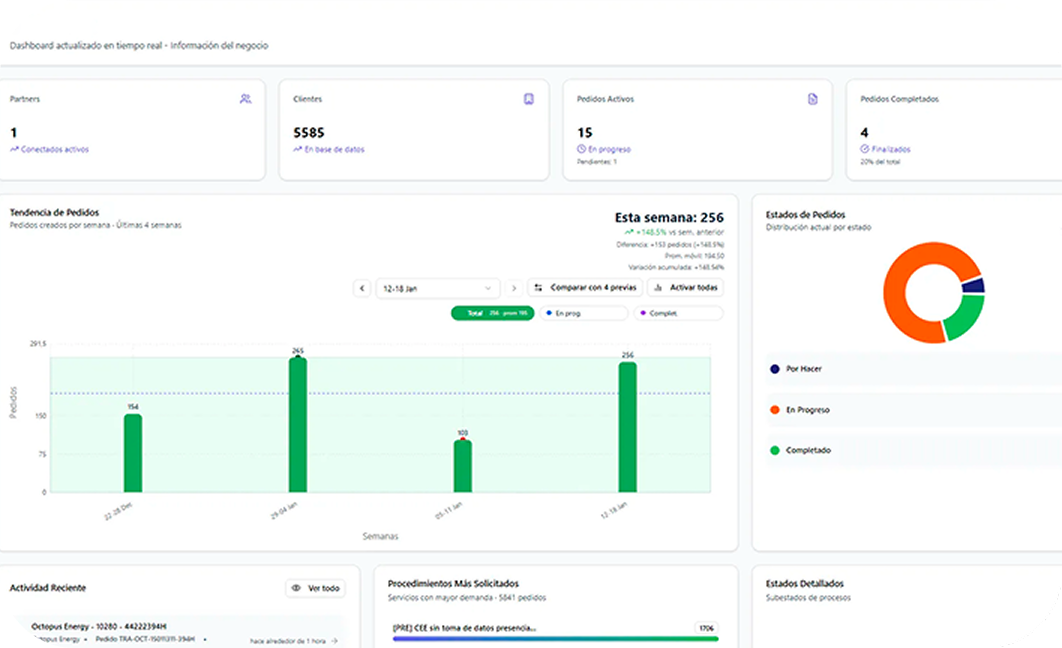Open the Octopus Energy activity arrow
Screen dimensions: 1062x648
pos(334,640)
